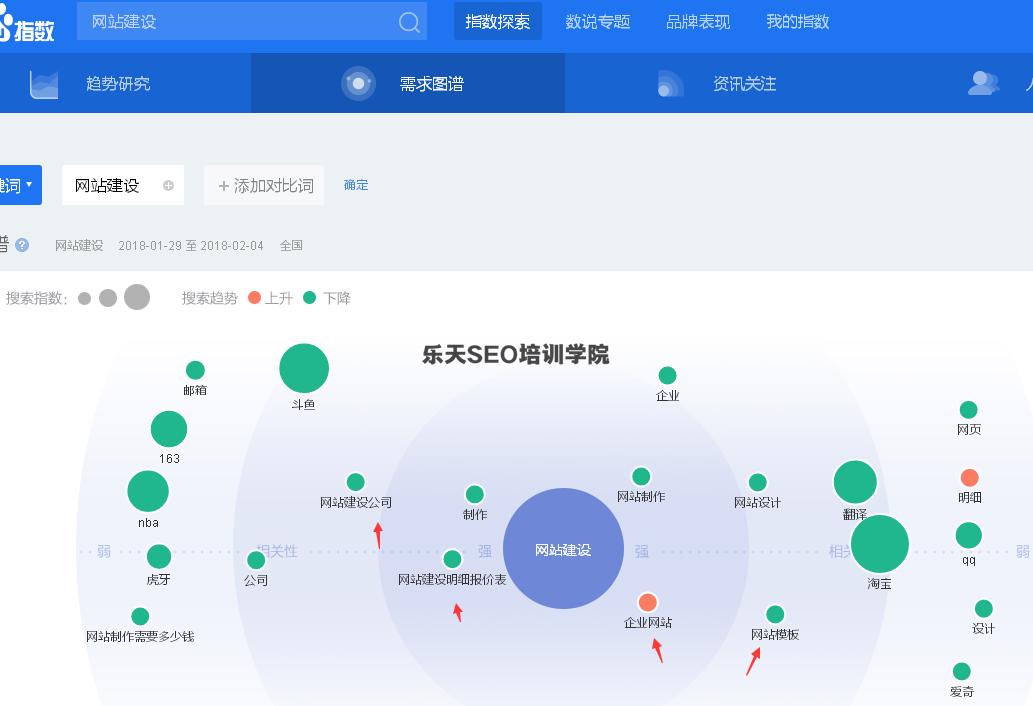Click the target icon next to 需求图谱
The image size is (1033, 706).
[358, 83]
